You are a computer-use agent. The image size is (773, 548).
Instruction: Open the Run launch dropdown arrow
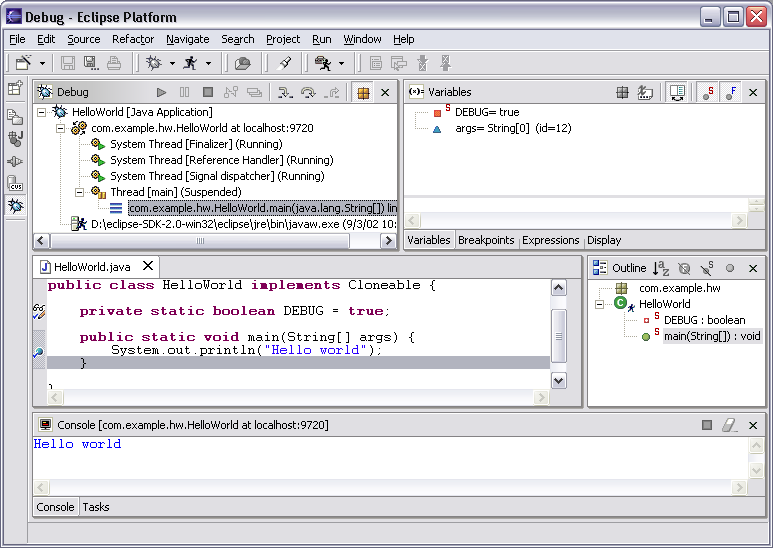point(209,63)
